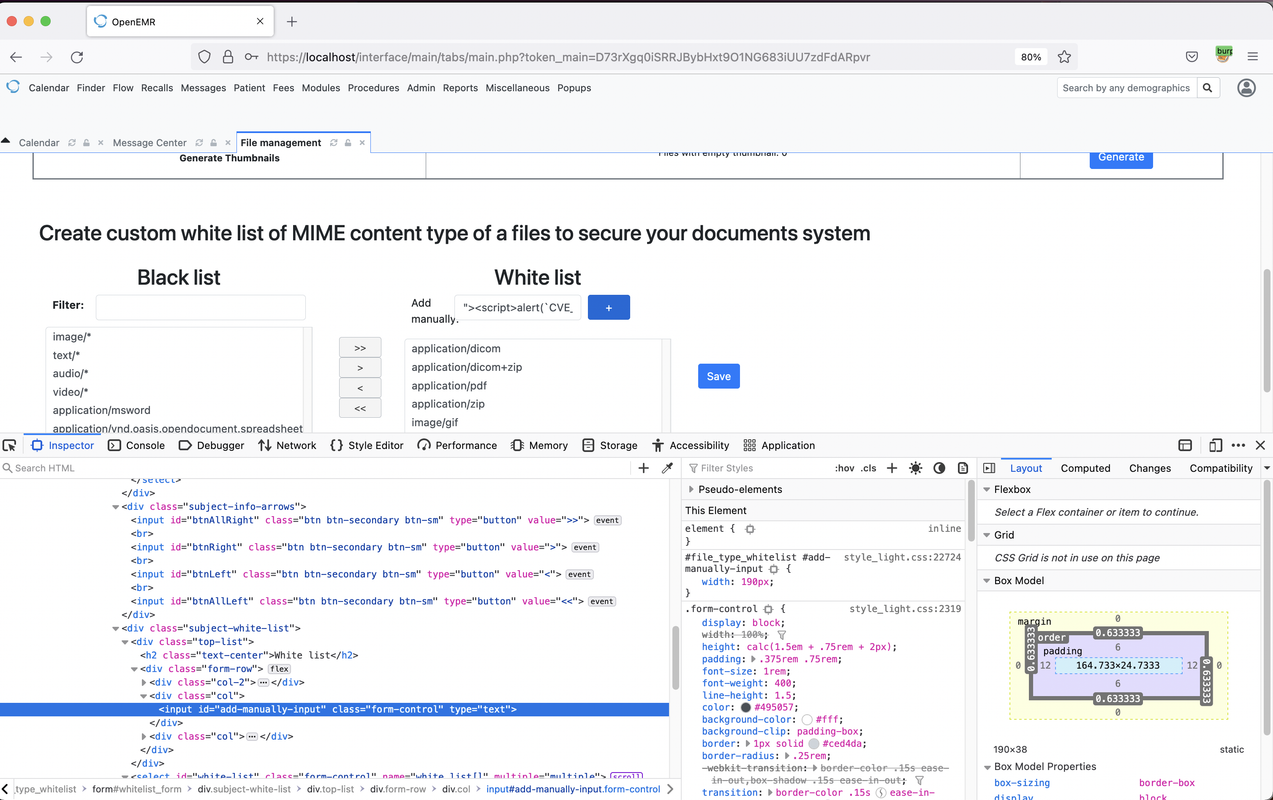Click the shield tracking protection icon
This screenshot has height=800, width=1273.
[x=204, y=57]
